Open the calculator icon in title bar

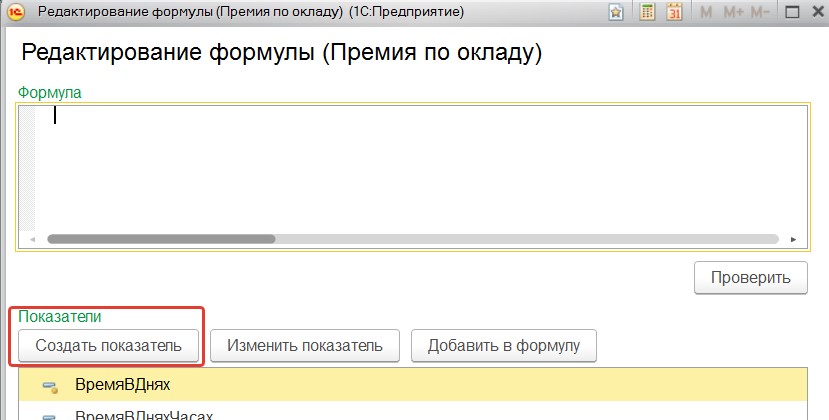pyautogui.click(x=647, y=12)
